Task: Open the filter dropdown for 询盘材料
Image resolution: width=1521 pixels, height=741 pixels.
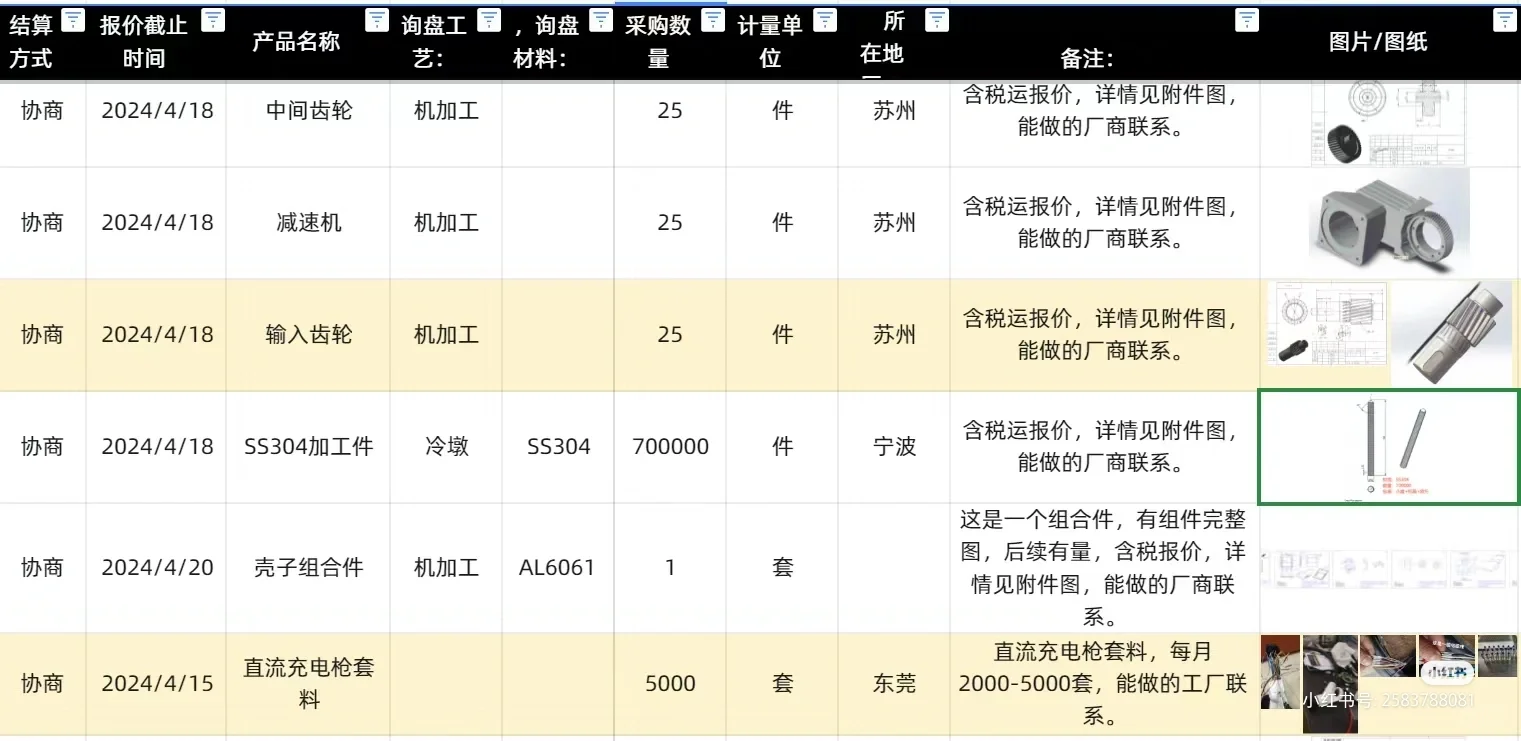Action: click(599, 17)
